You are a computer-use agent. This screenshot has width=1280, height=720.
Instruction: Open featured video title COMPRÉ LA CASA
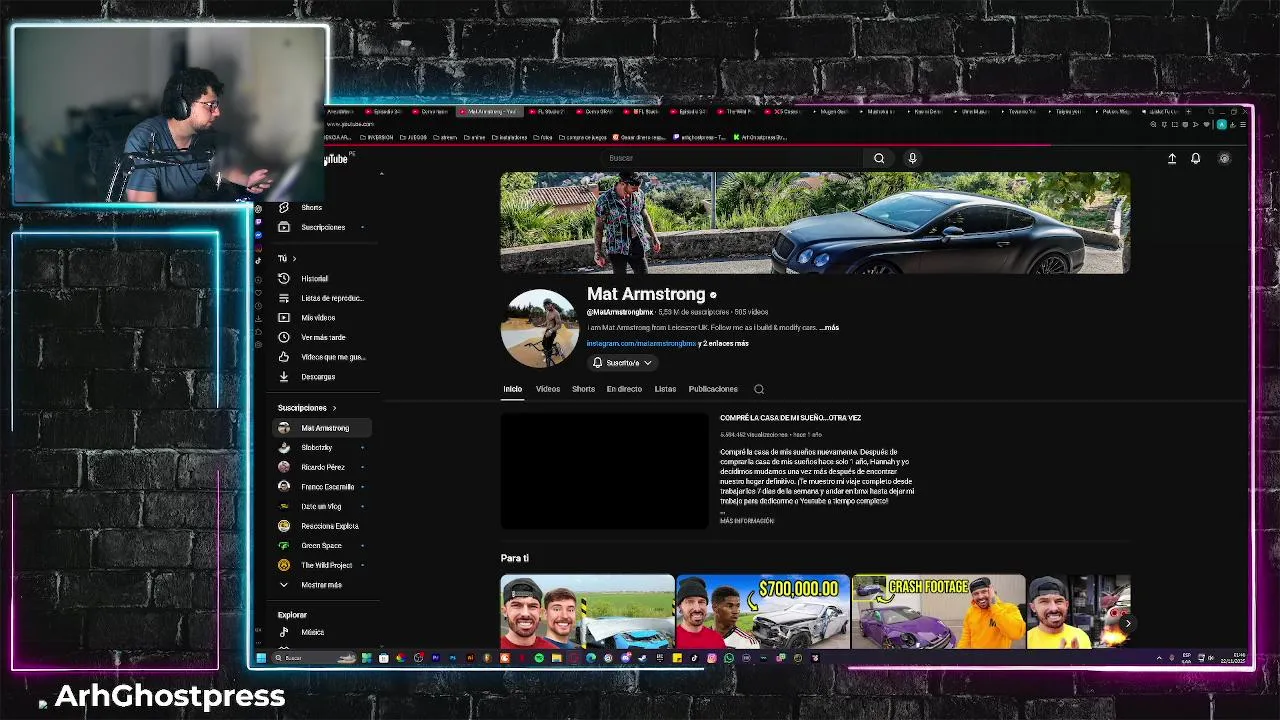[x=790, y=418]
